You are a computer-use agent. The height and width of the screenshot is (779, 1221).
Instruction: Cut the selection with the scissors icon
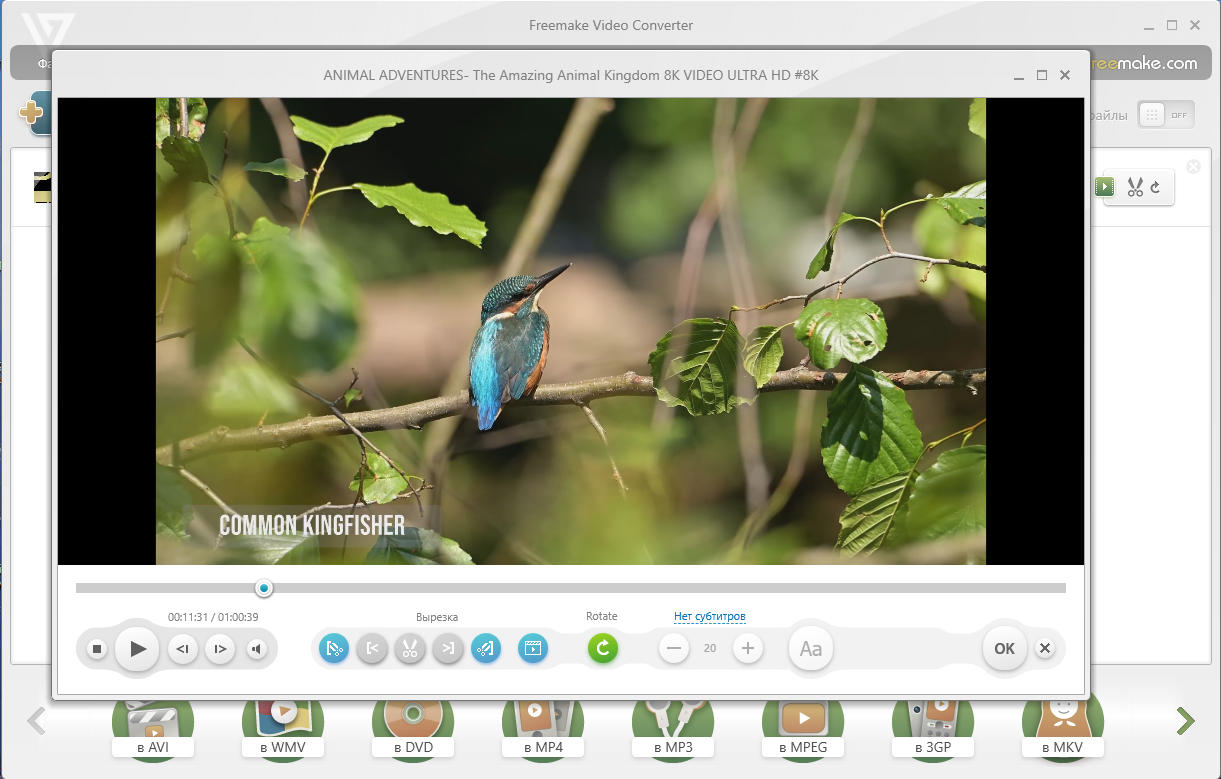tap(410, 649)
